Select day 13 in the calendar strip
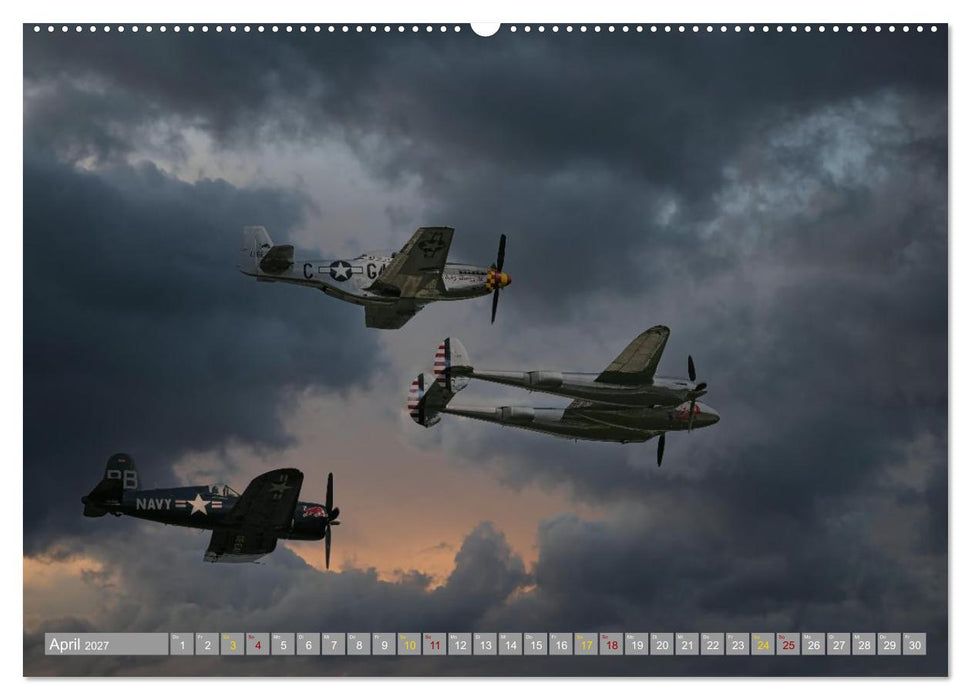This screenshot has height=700, width=971. click(486, 644)
